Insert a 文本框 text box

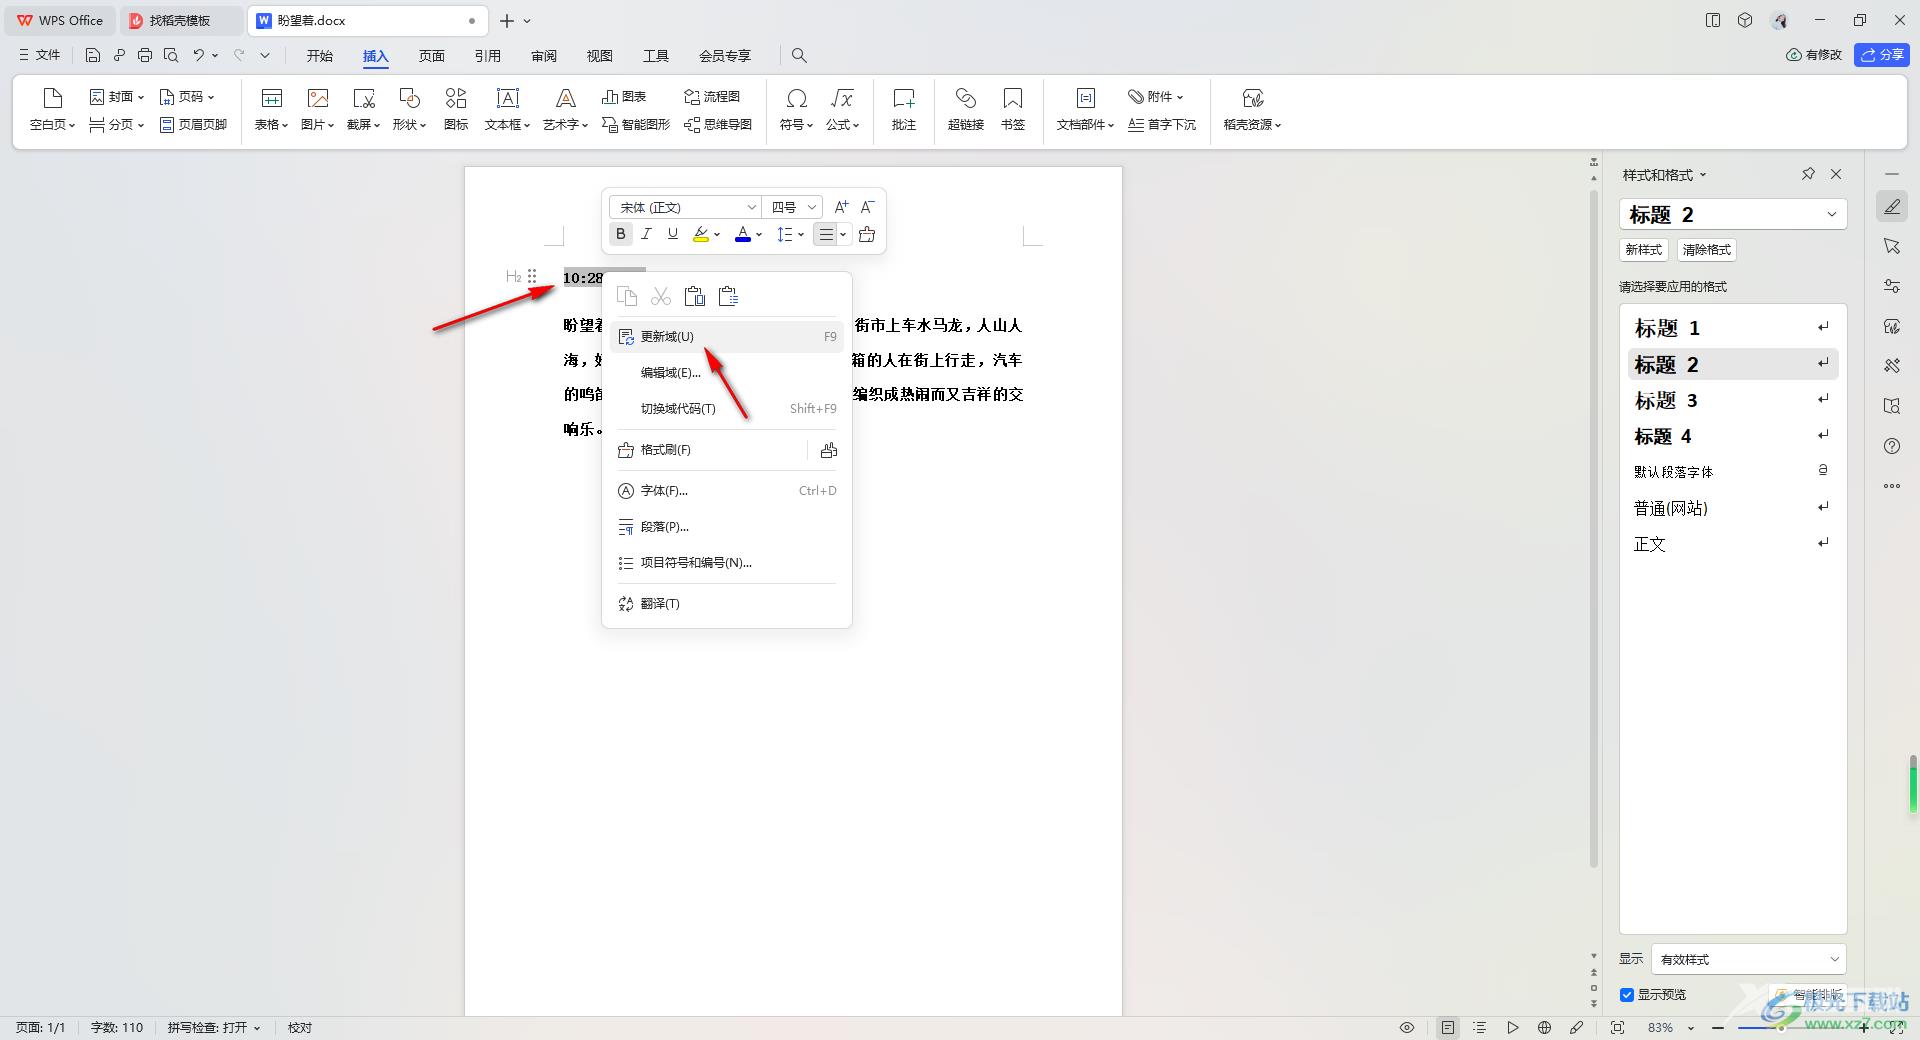pyautogui.click(x=507, y=108)
